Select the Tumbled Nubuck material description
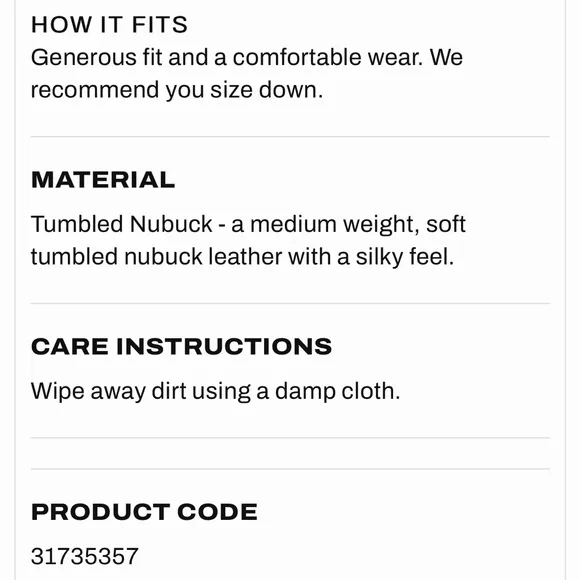Screen dimensions: 580x580 [x=248, y=240]
